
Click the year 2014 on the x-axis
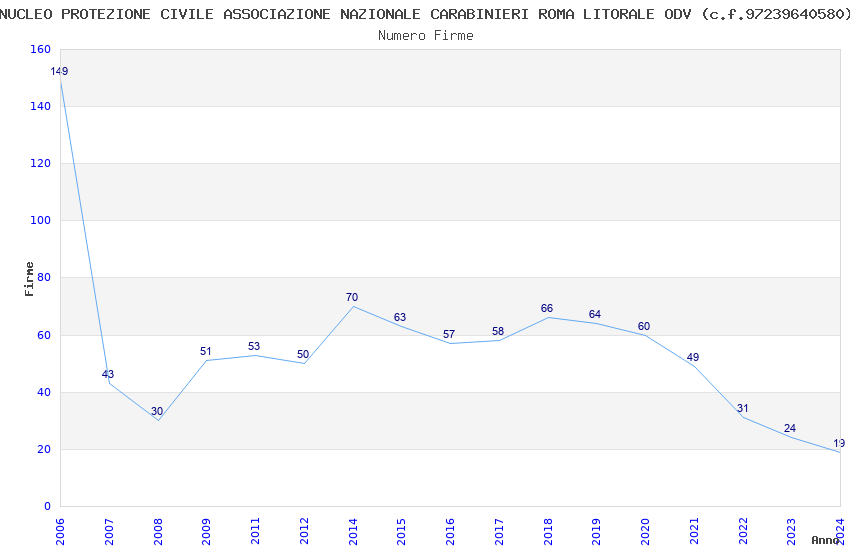pos(353,532)
